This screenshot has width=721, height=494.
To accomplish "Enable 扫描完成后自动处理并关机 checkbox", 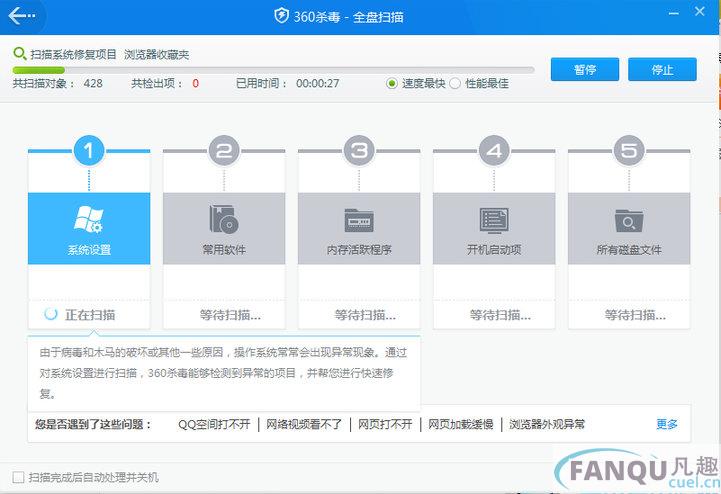I will [18, 477].
